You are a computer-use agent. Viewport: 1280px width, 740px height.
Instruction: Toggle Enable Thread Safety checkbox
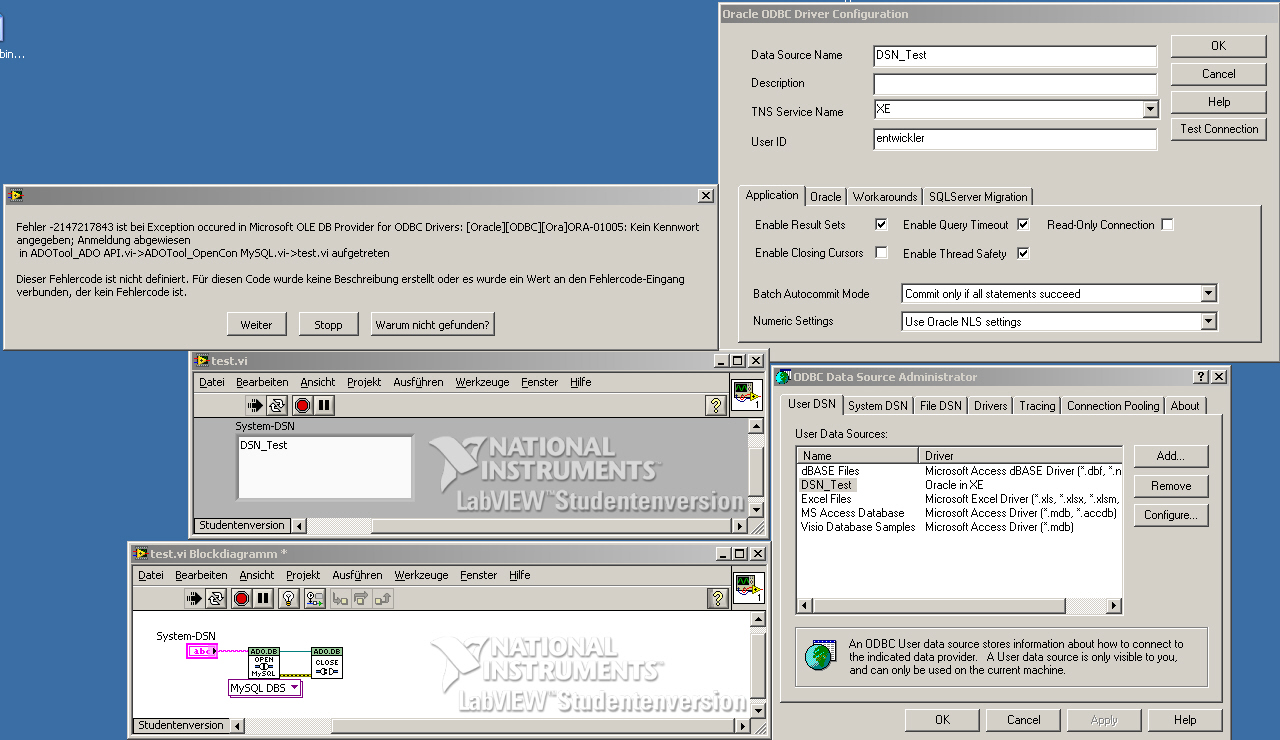(1023, 253)
